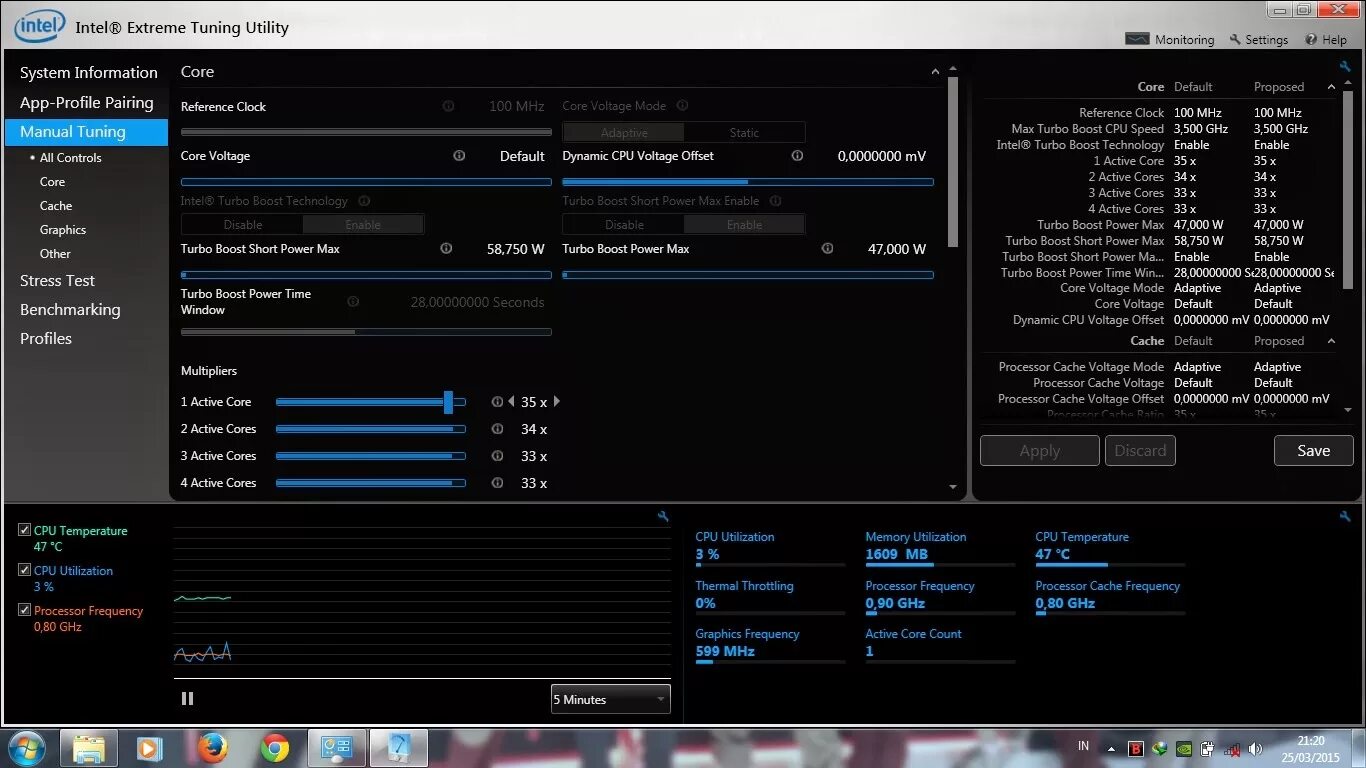The image size is (1366, 768).
Task: Click the proposed list scroll down arrow
Action: pyautogui.click(x=1348, y=410)
